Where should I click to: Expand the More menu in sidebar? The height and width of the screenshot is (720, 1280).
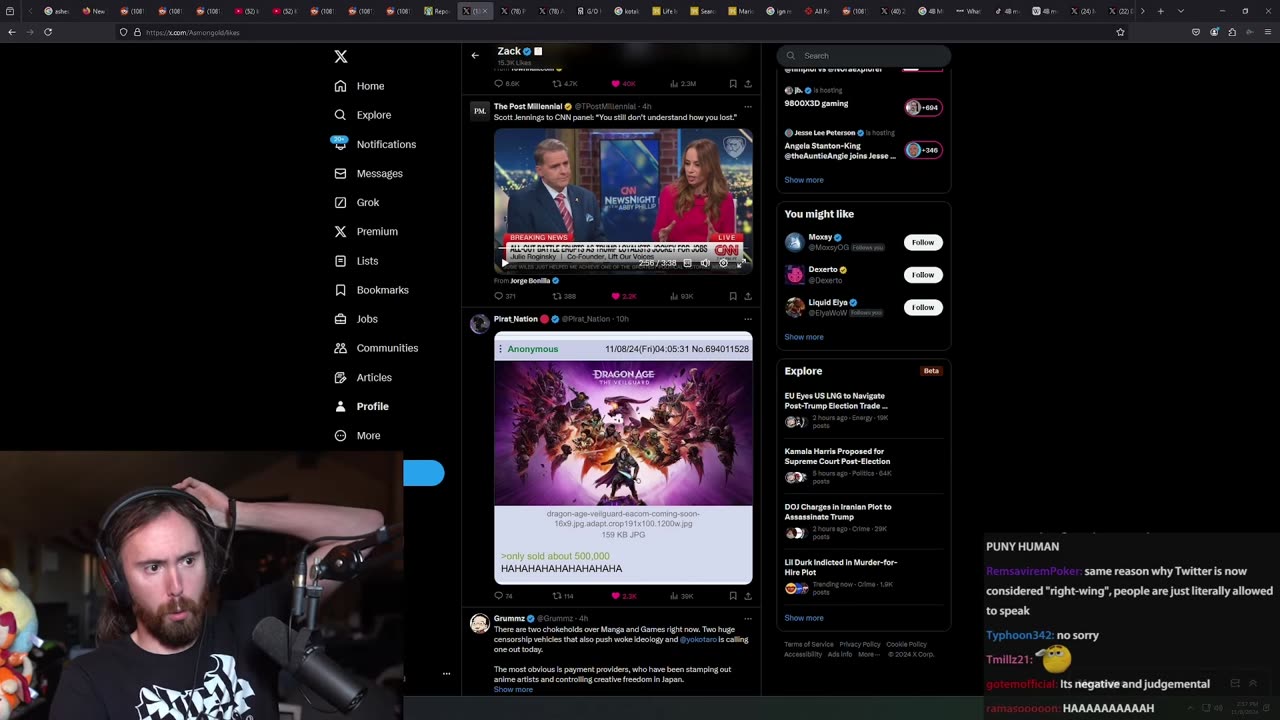tap(358, 435)
